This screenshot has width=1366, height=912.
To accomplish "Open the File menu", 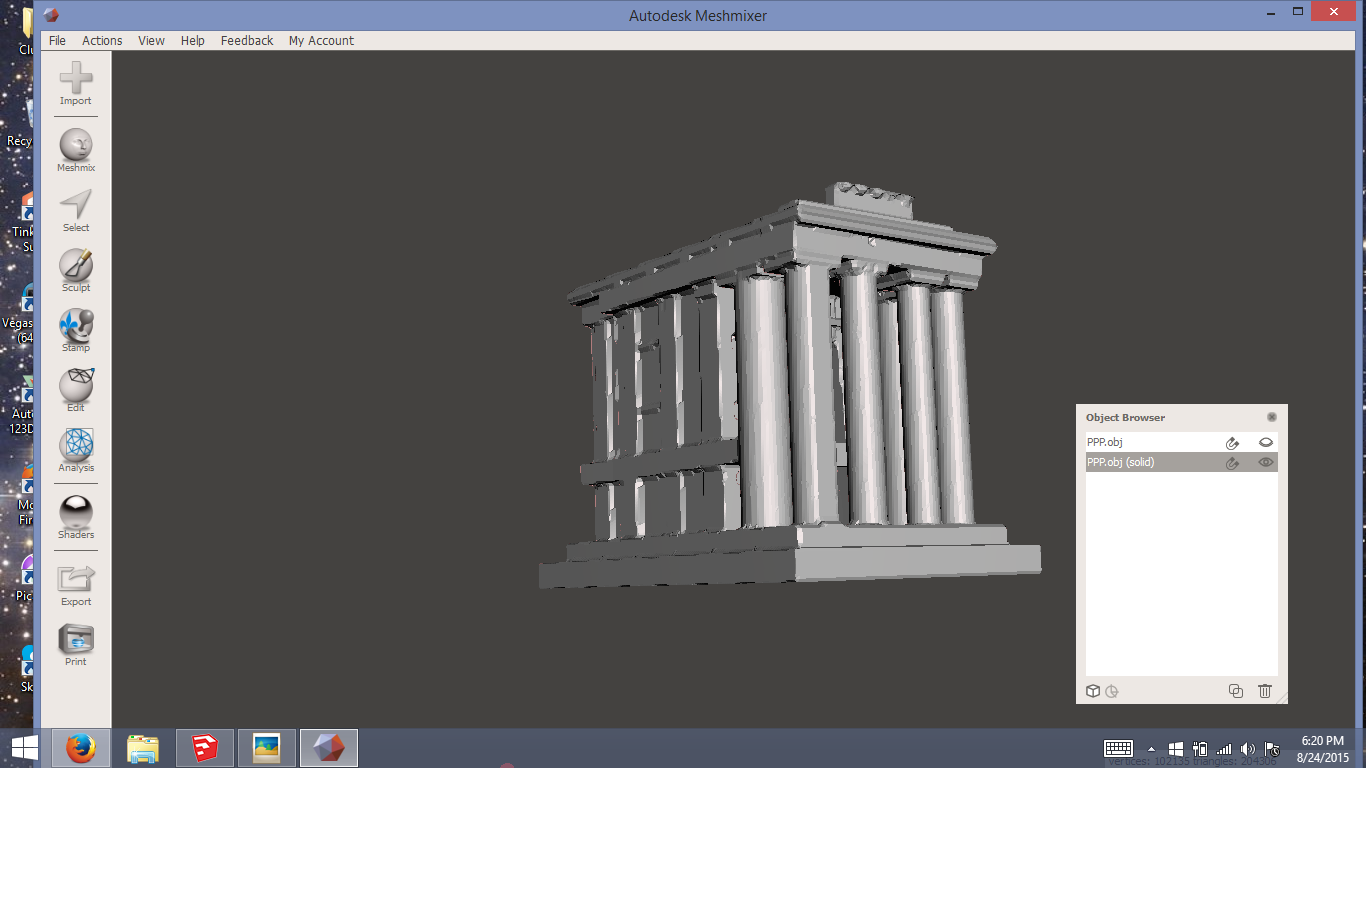I will tap(57, 41).
